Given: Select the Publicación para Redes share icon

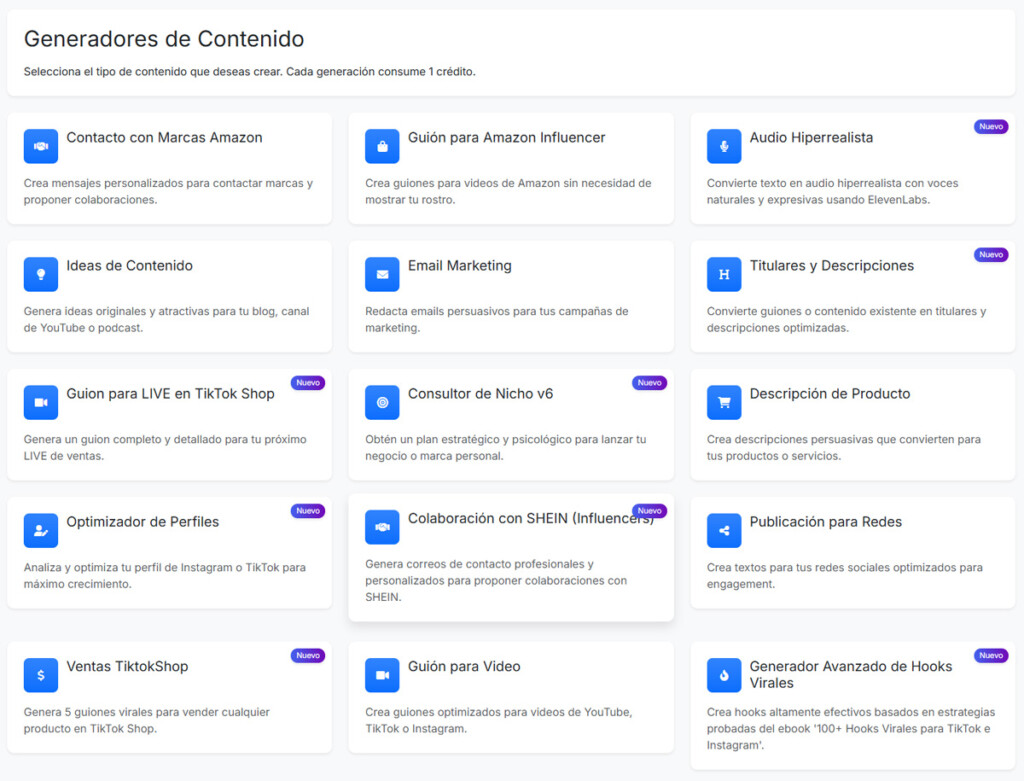Looking at the screenshot, I should coord(724,530).
